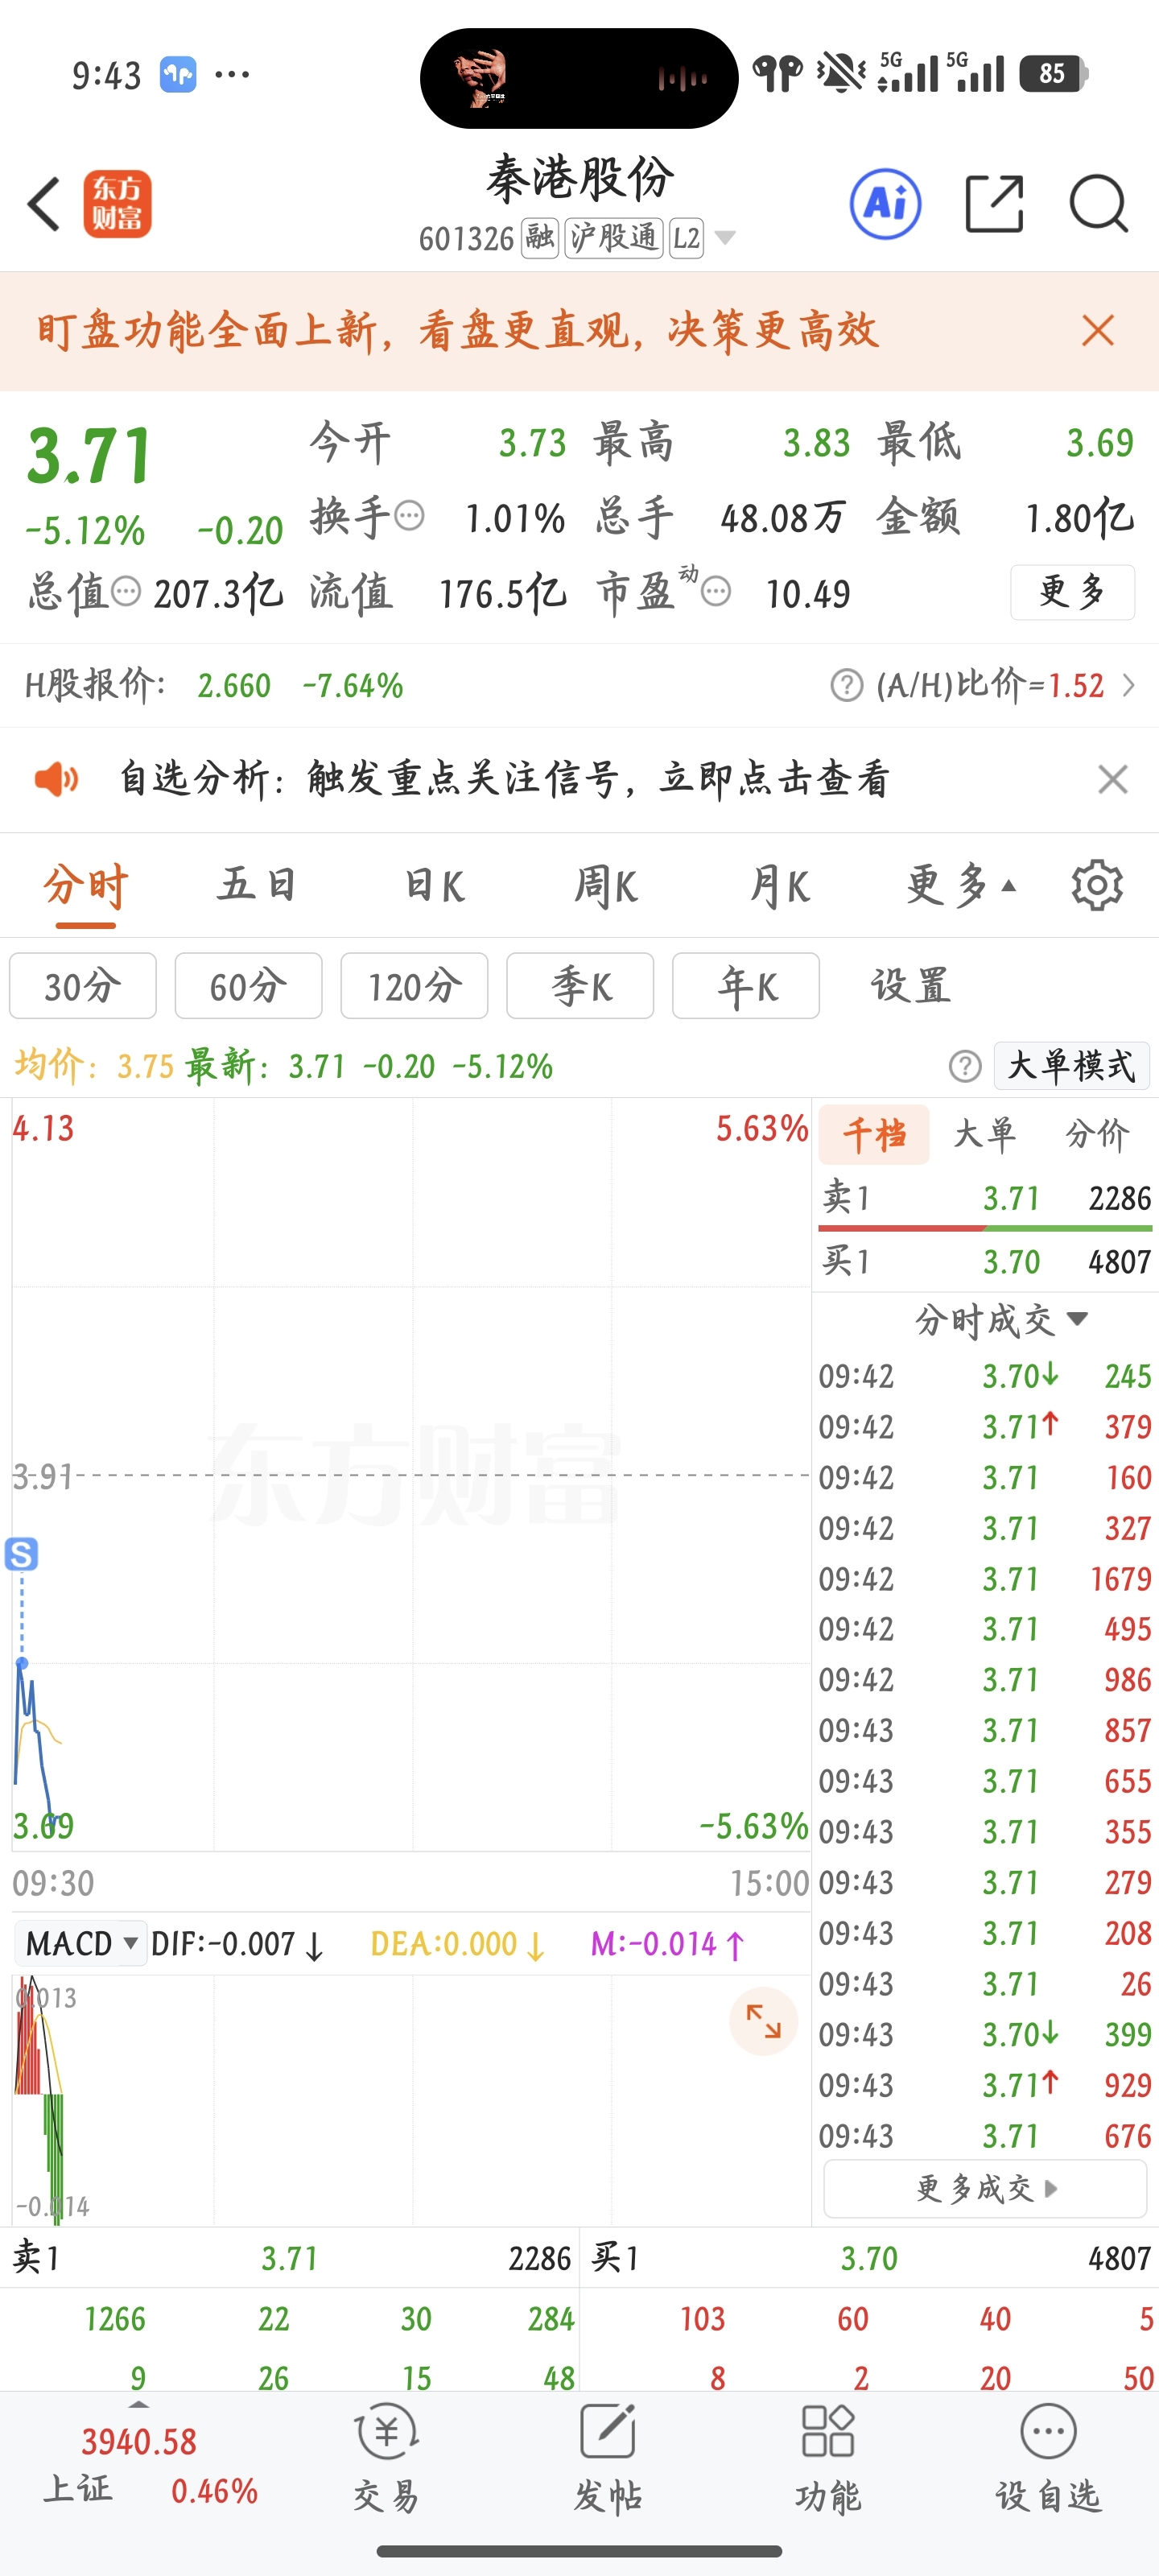The image size is (1159, 2576).
Task: Select the 60分 period
Action: click(248, 986)
